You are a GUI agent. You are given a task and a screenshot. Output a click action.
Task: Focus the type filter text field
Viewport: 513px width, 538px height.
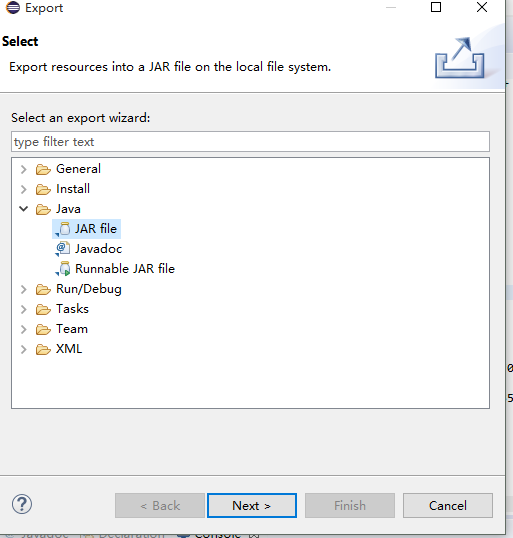[x=250, y=141]
